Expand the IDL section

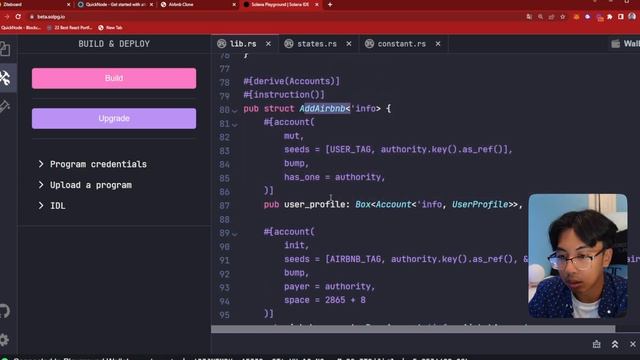coord(51,206)
